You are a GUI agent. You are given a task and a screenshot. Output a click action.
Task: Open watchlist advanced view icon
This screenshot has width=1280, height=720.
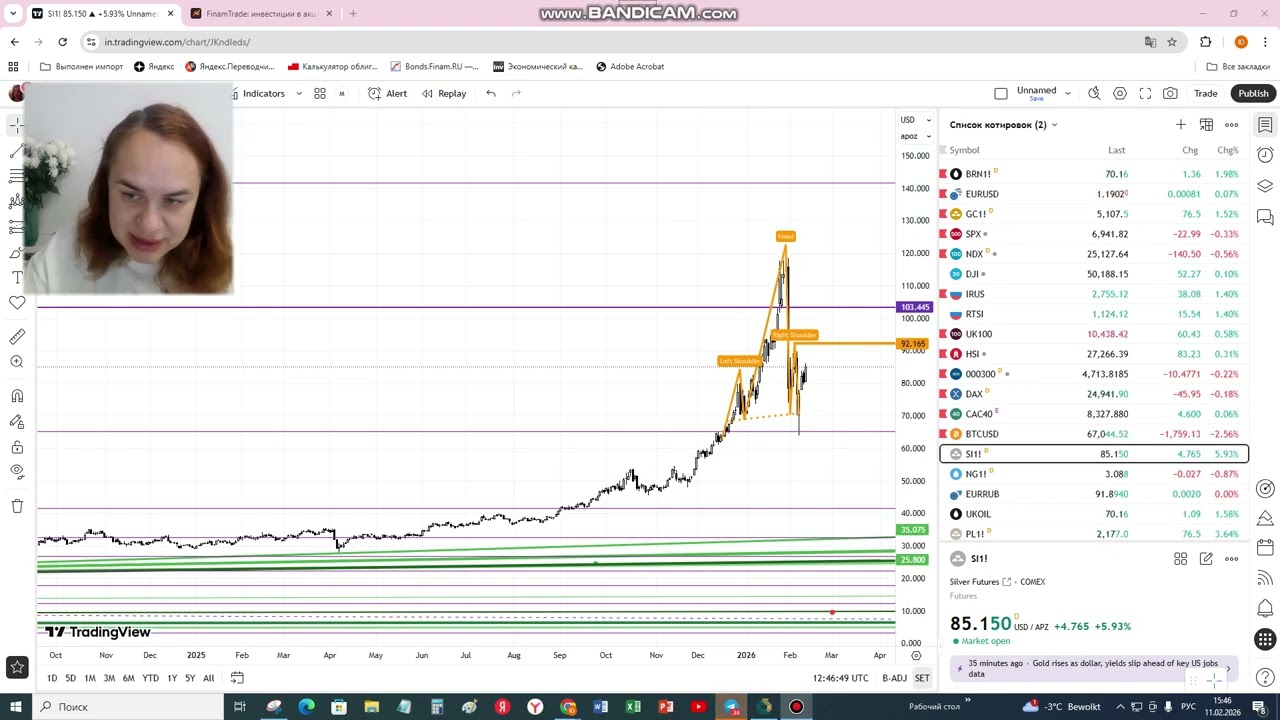[x=1206, y=124]
